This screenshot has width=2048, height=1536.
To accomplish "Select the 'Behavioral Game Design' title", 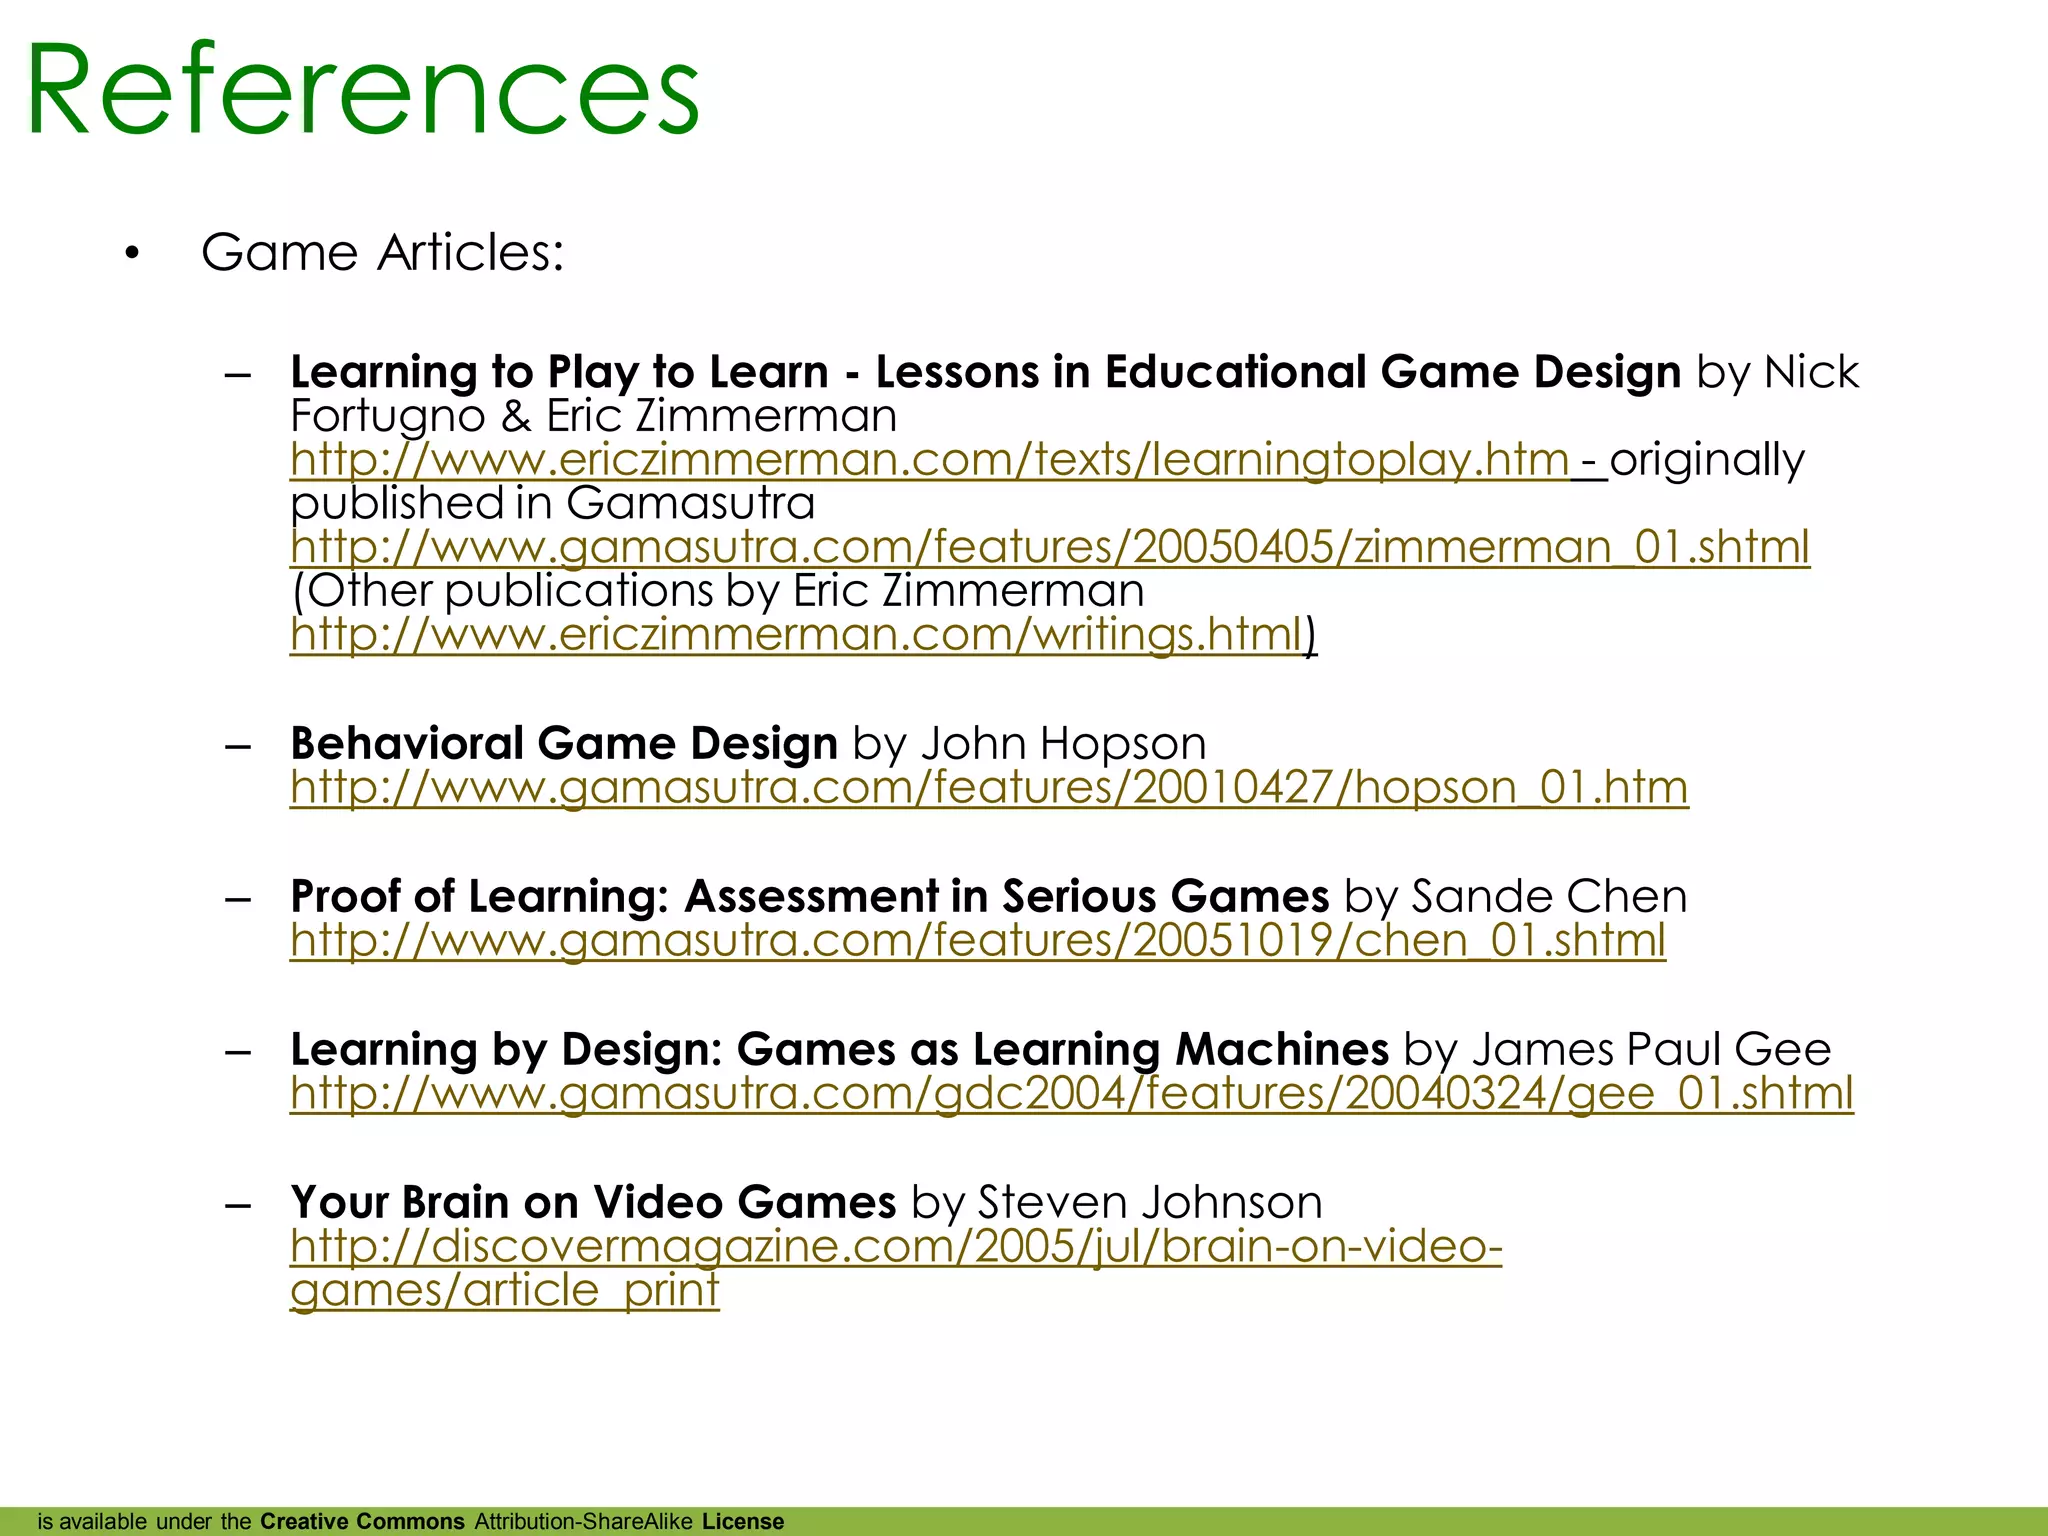I will (564, 744).
